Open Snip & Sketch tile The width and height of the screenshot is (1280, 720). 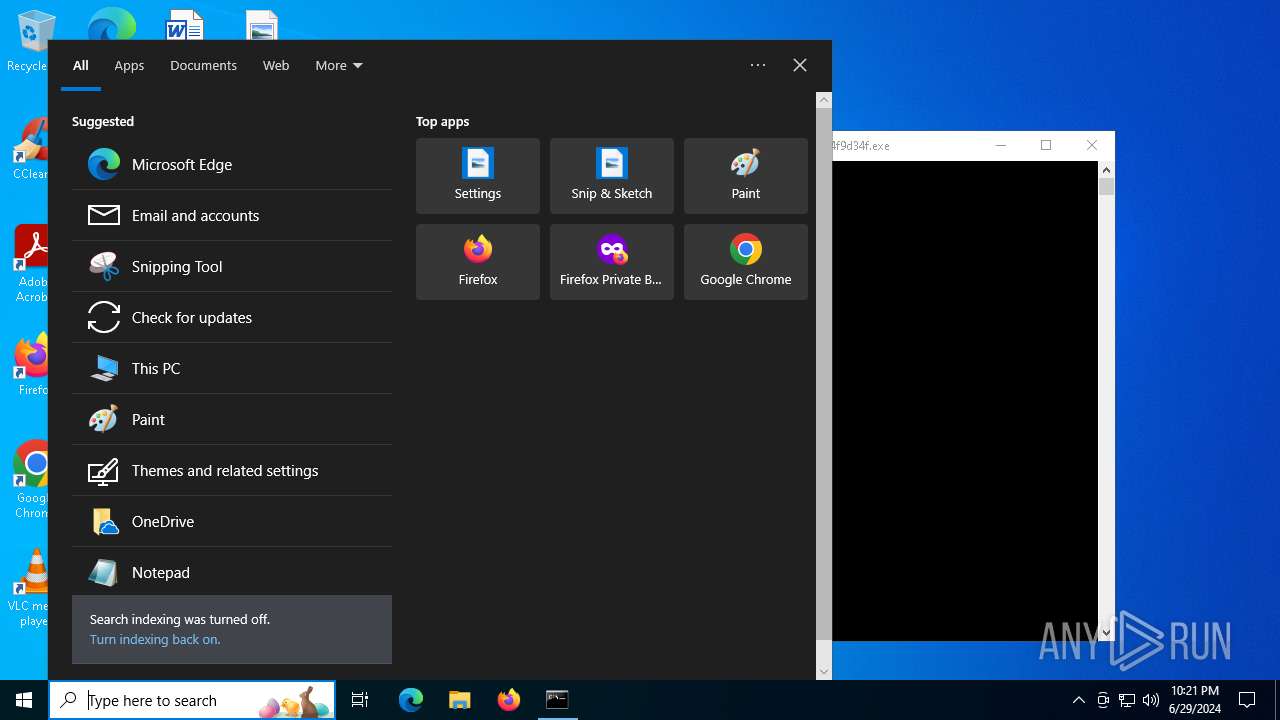(x=612, y=176)
